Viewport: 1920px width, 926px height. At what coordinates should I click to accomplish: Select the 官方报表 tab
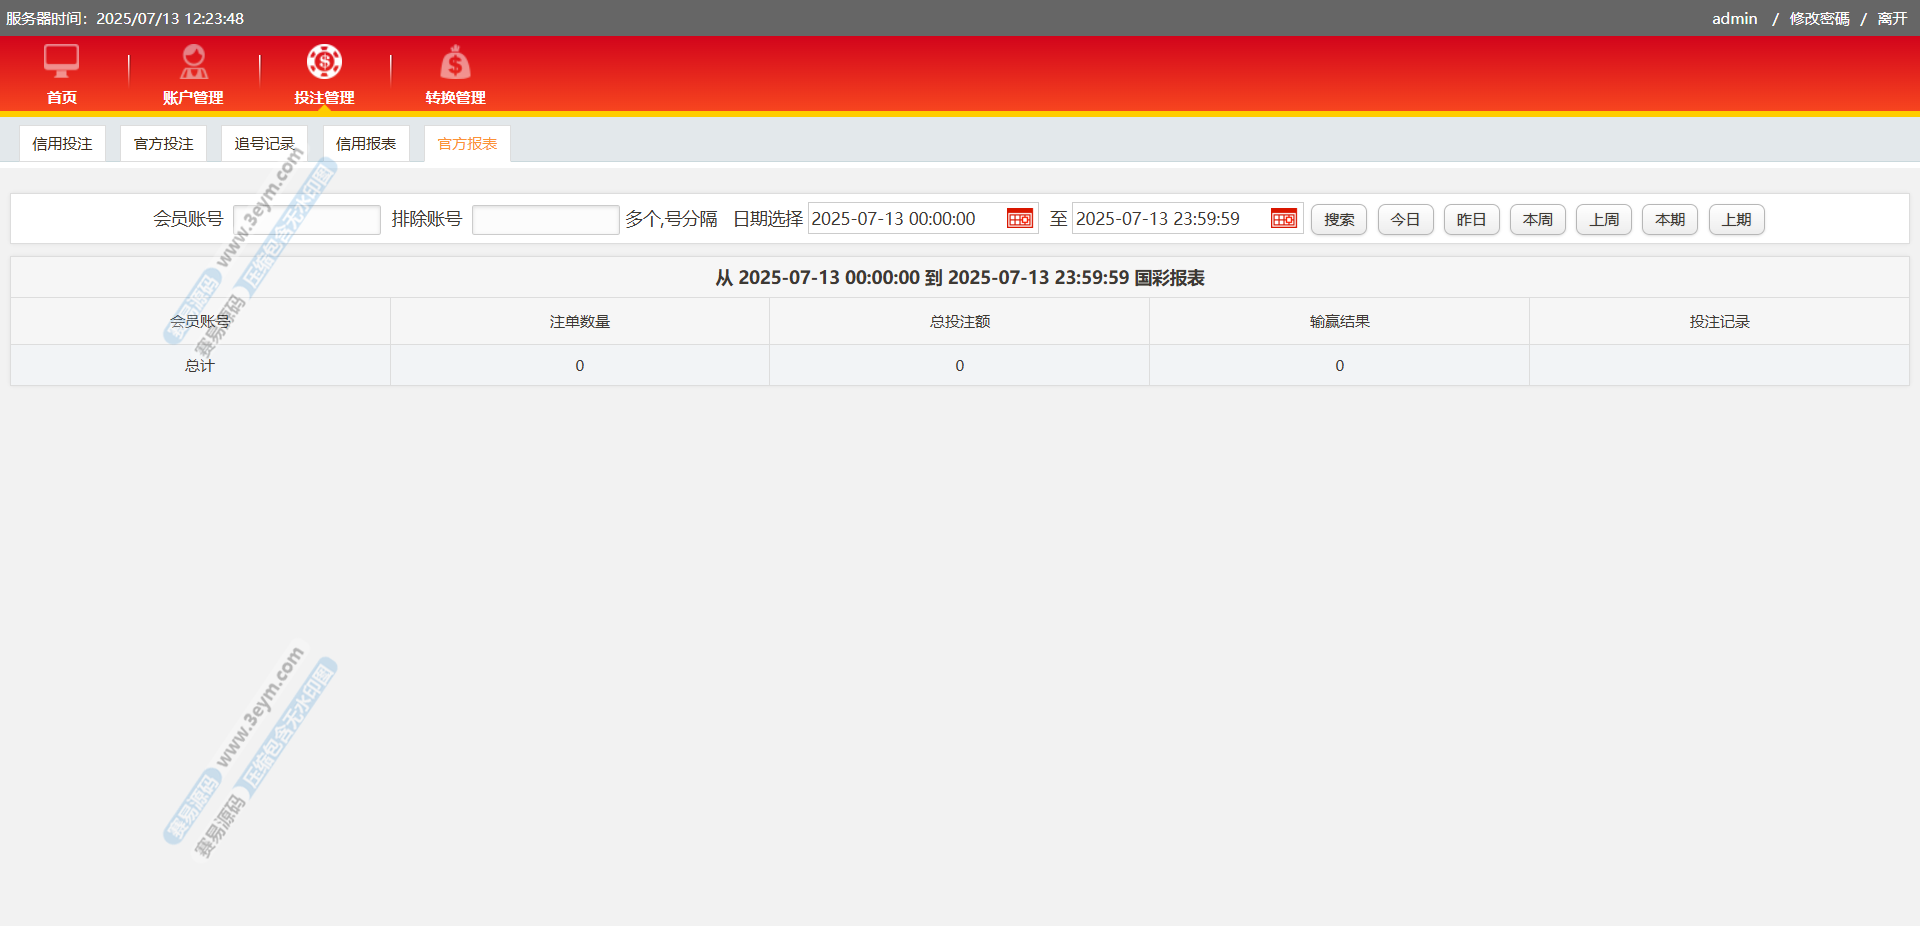(x=467, y=144)
